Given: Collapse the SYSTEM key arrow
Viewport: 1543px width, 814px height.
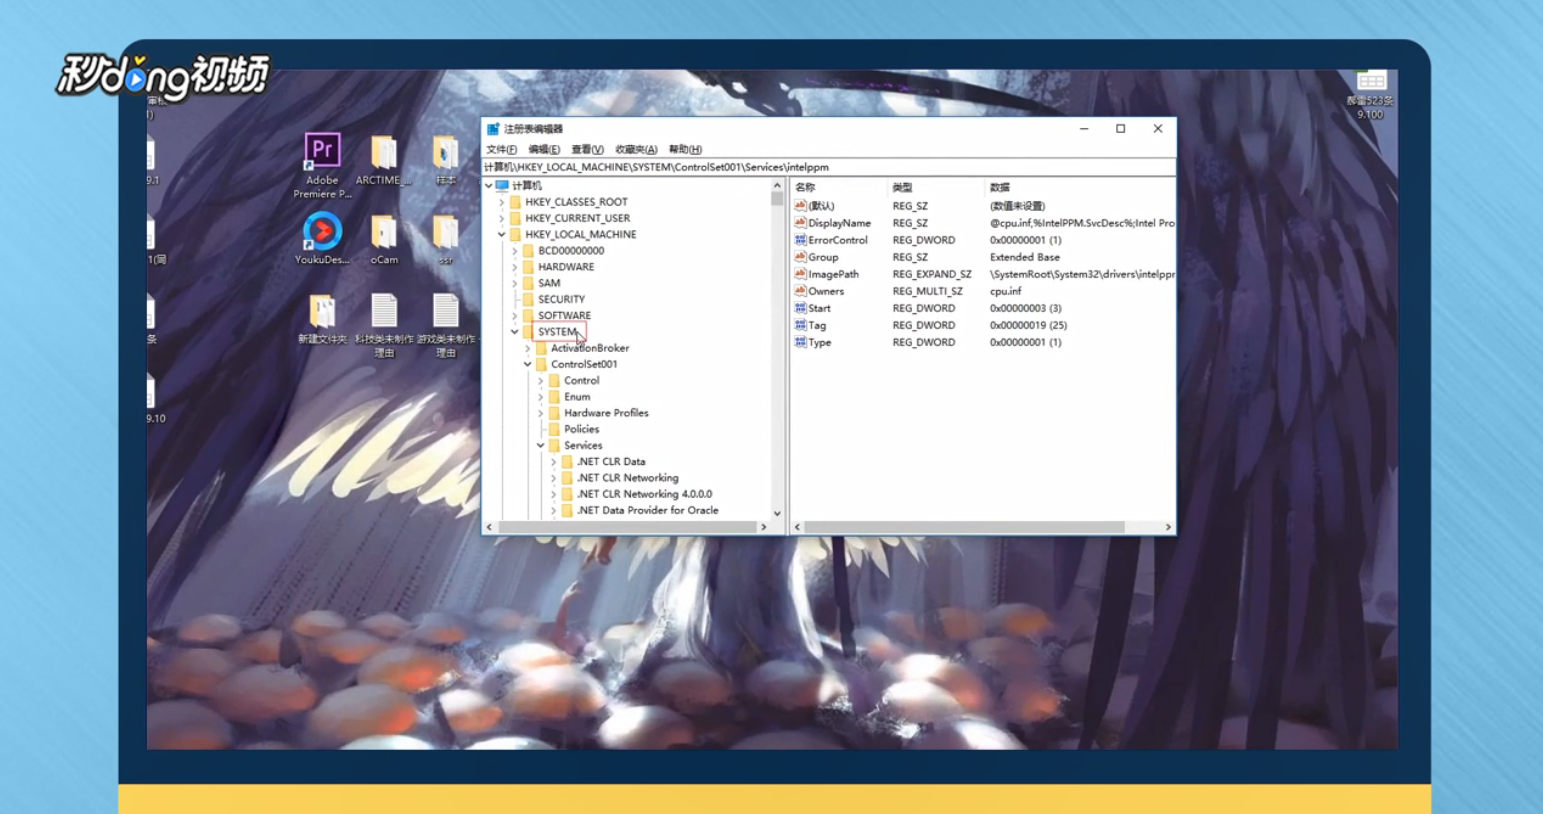Looking at the screenshot, I should (515, 332).
